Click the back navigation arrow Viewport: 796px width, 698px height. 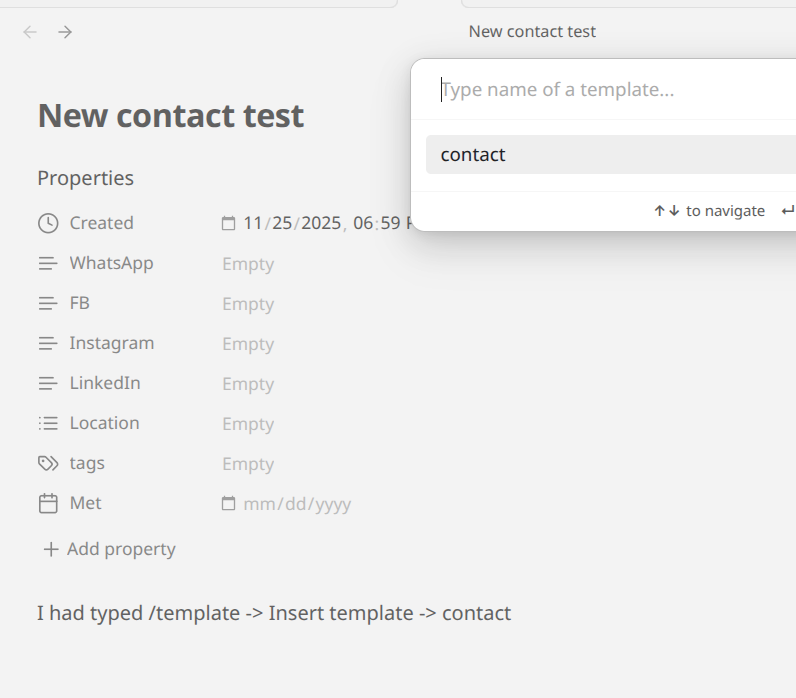(30, 32)
